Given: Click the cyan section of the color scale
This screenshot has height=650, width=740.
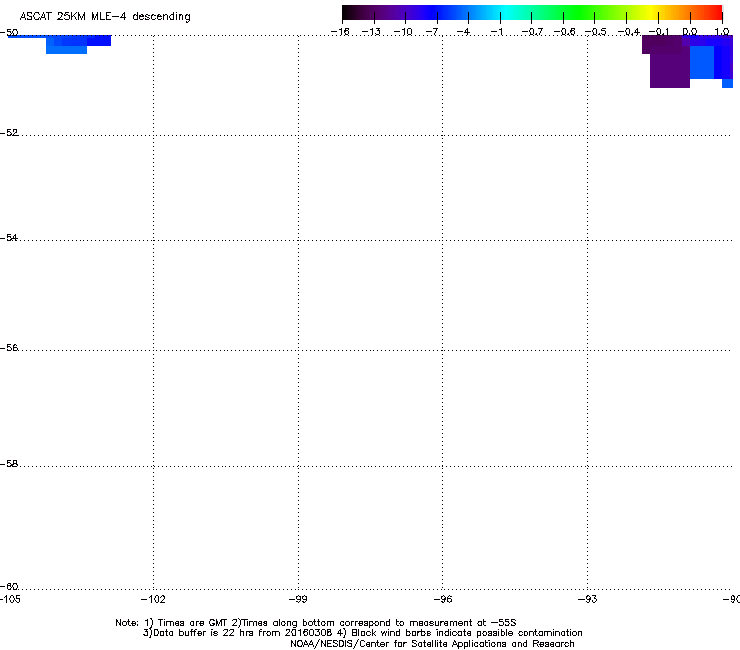Looking at the screenshot, I should [505, 12].
